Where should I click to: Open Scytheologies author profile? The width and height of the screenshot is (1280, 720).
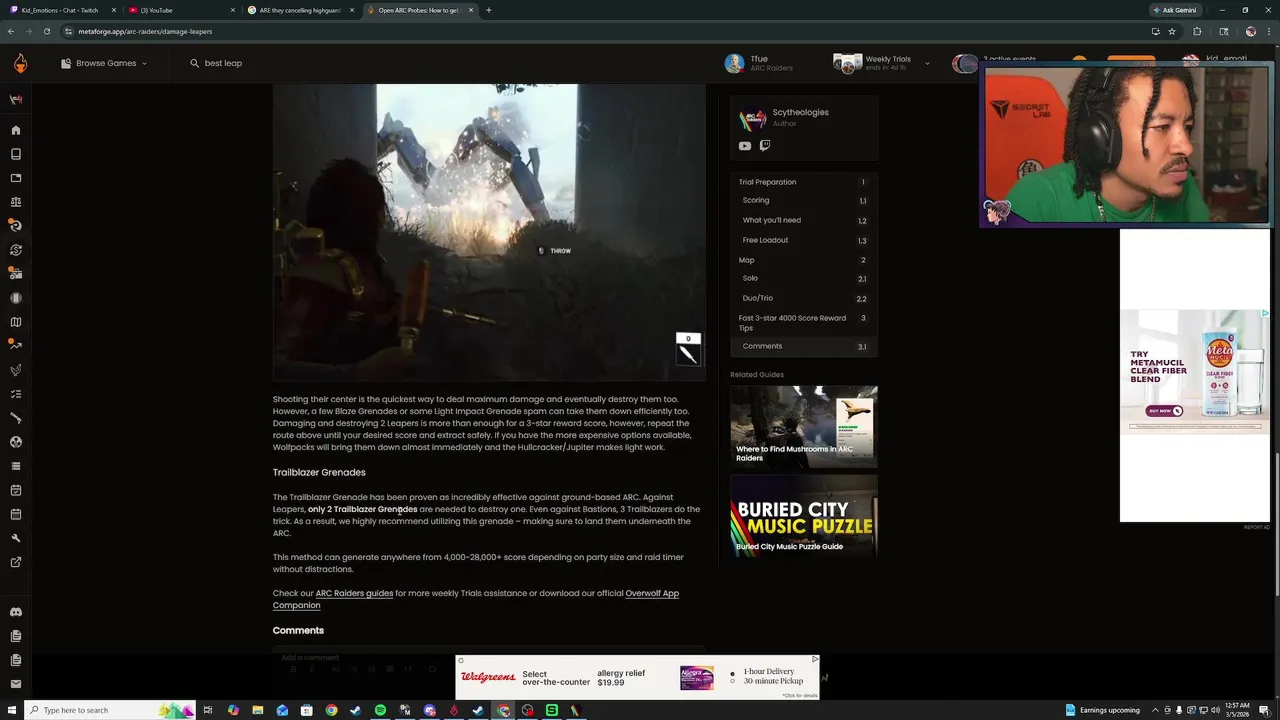800,112
